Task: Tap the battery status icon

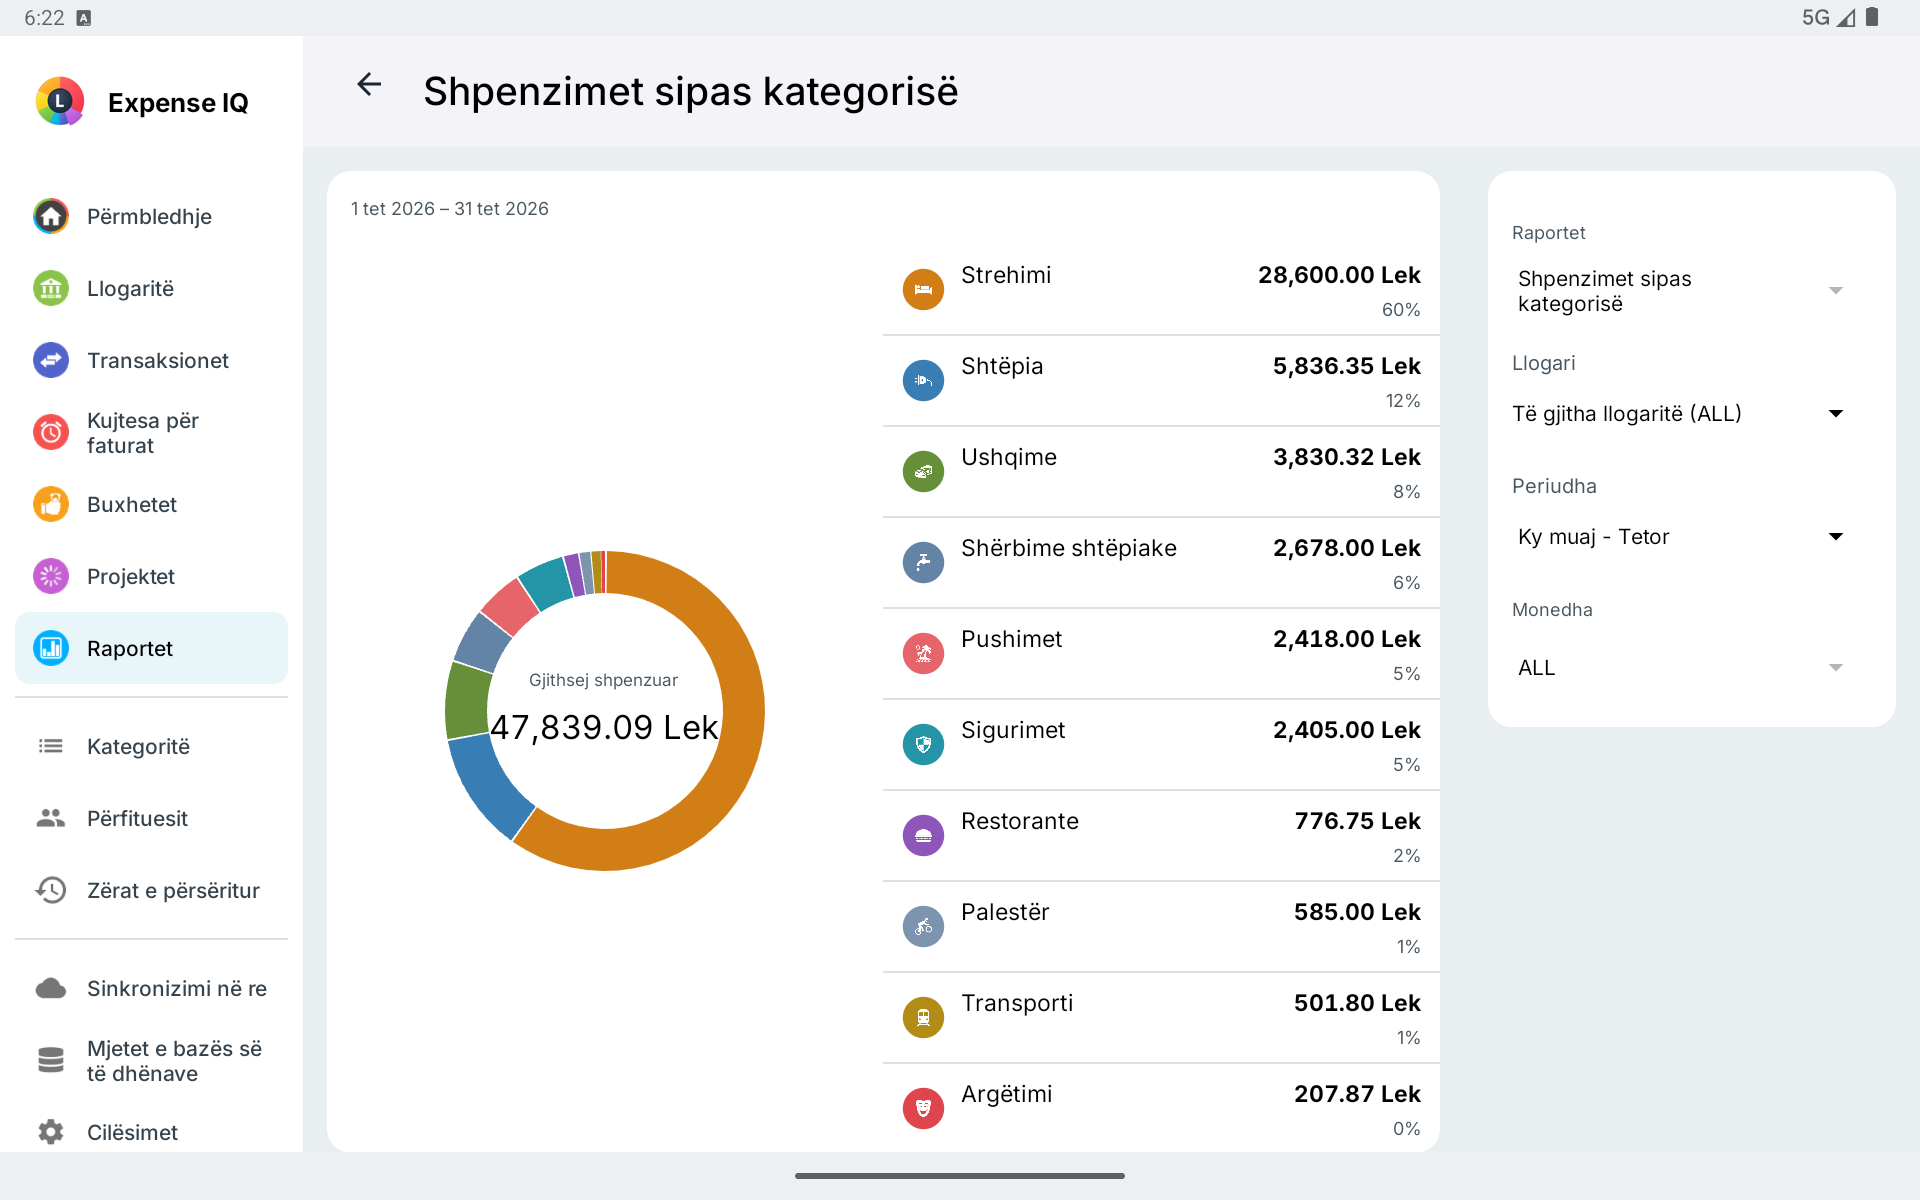Action: [1872, 17]
